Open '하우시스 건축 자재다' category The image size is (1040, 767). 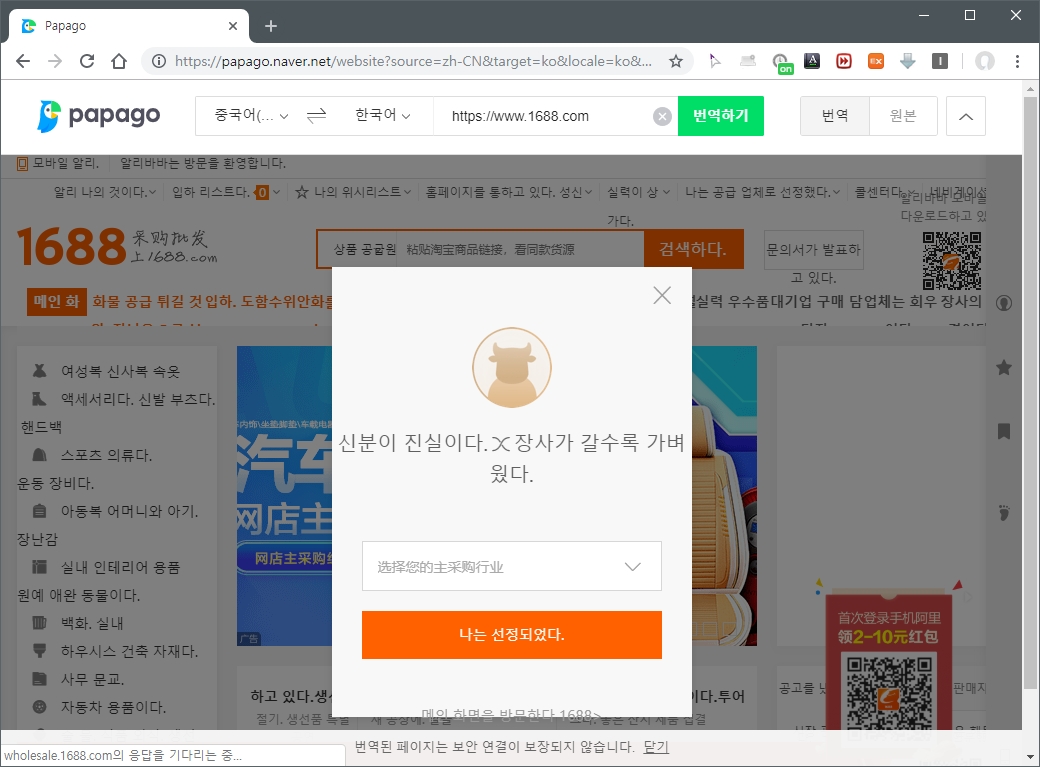coord(129,651)
